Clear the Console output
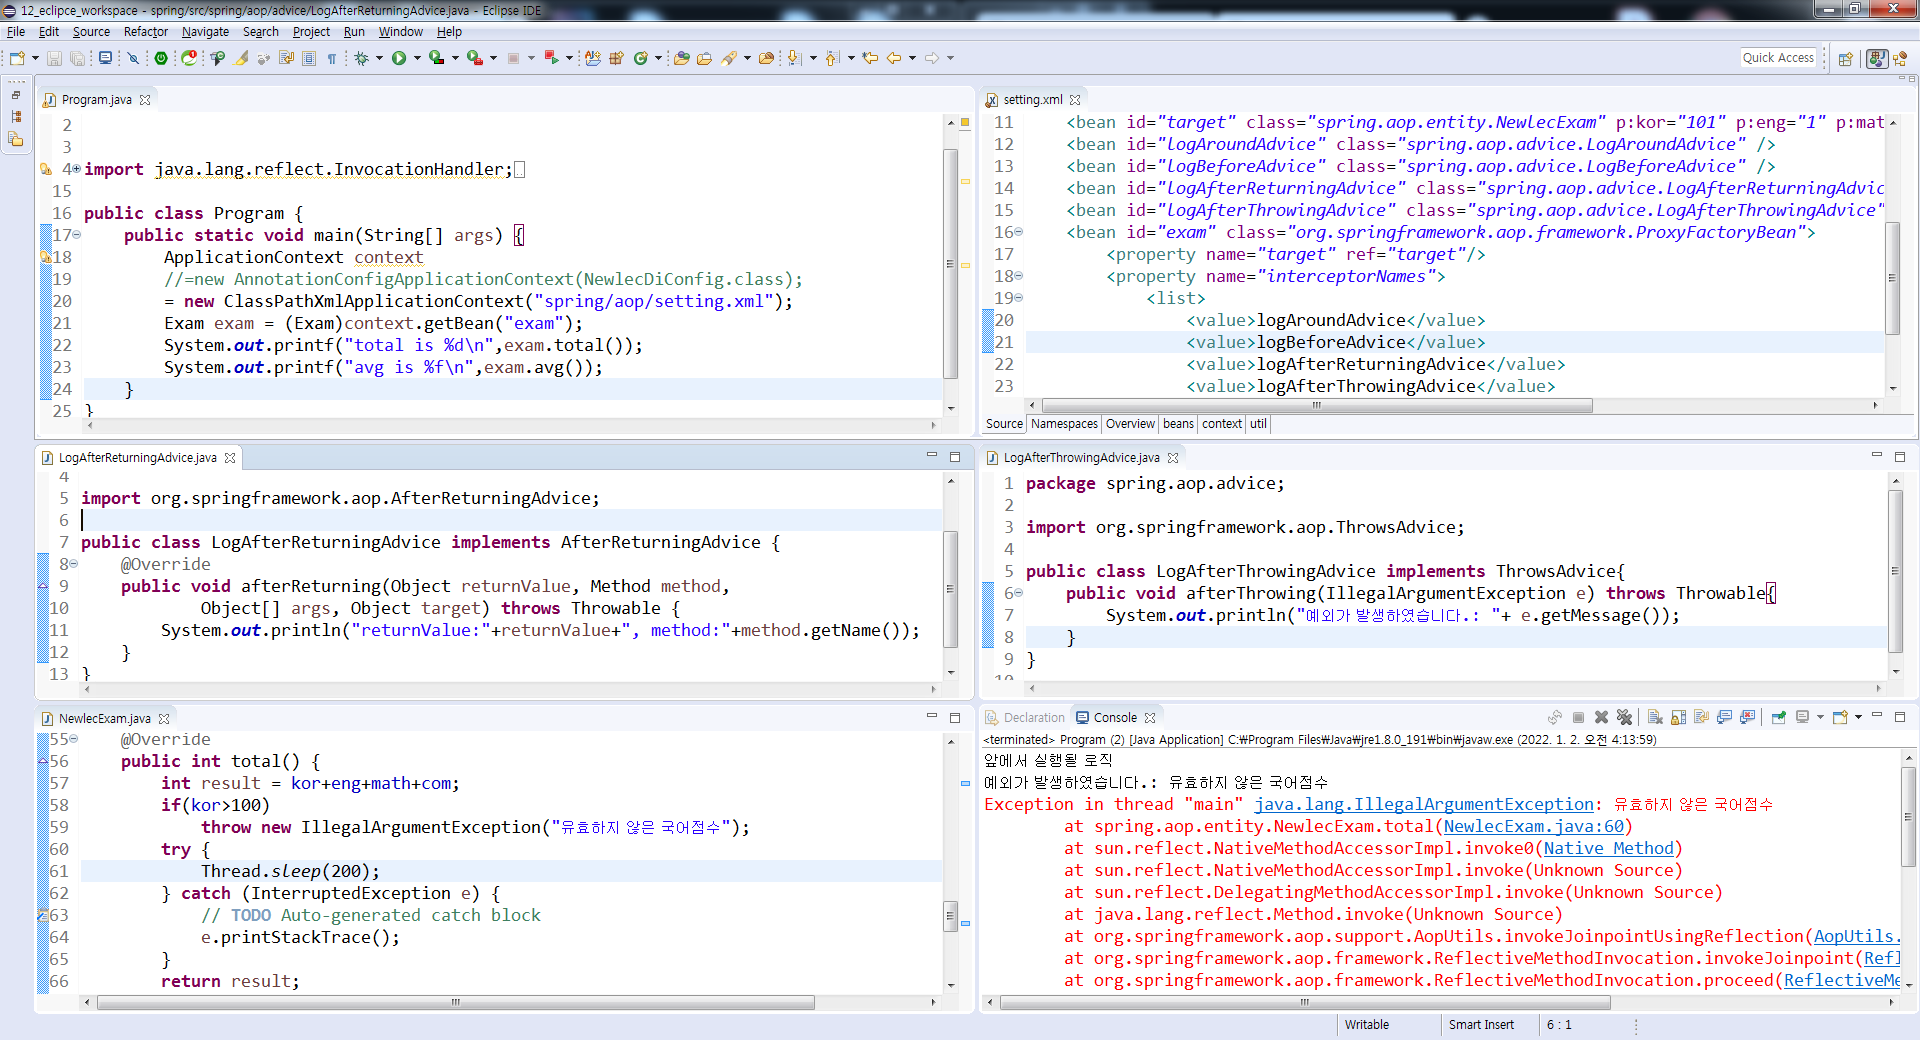Screen dimensions: 1920x1040 (1655, 717)
